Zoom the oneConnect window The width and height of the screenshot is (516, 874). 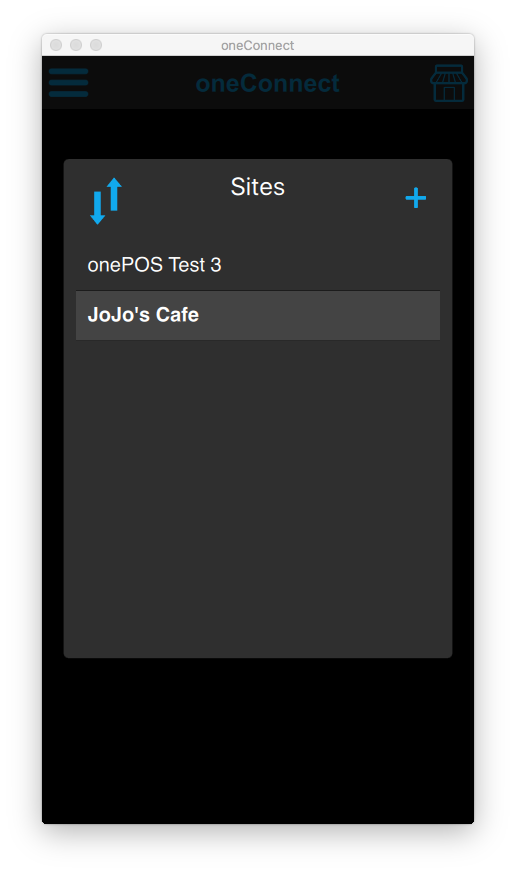point(96,45)
